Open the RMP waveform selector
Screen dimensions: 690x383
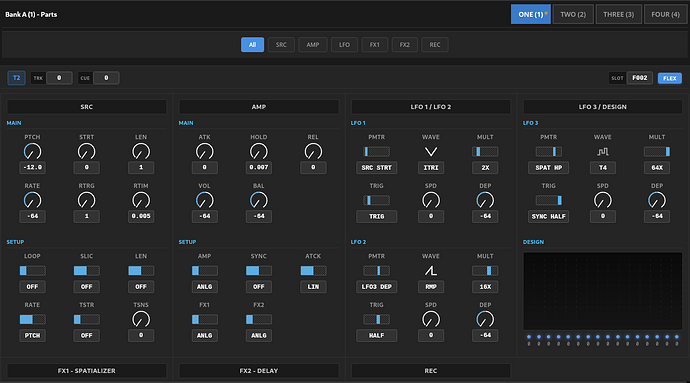click(431, 287)
